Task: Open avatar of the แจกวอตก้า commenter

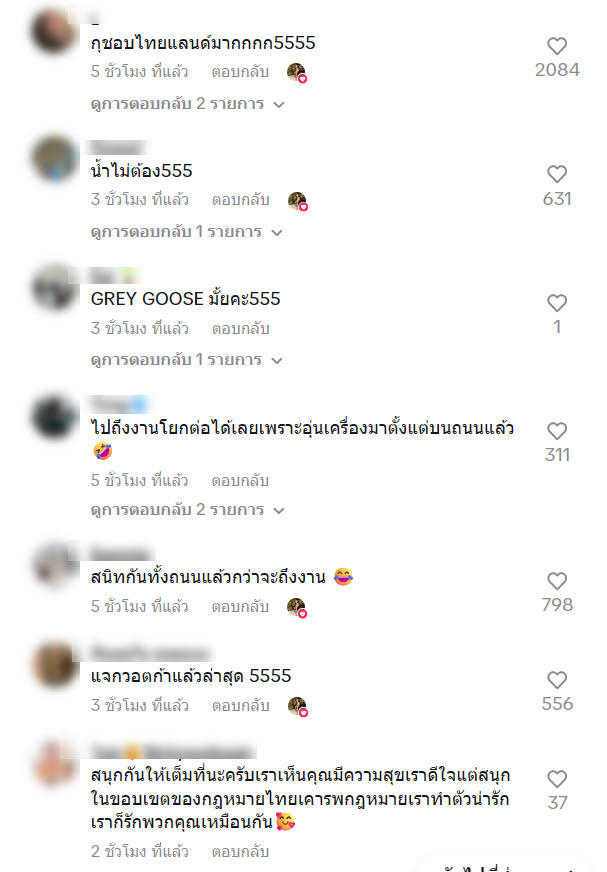Action: [x=54, y=665]
